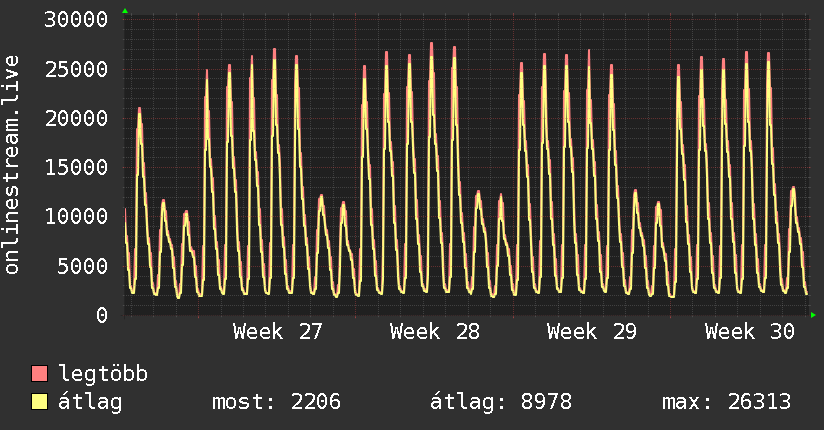The width and height of the screenshot is (824, 430).
Task: Click the pink legtöbb legend swatch
Action: click(x=39, y=373)
